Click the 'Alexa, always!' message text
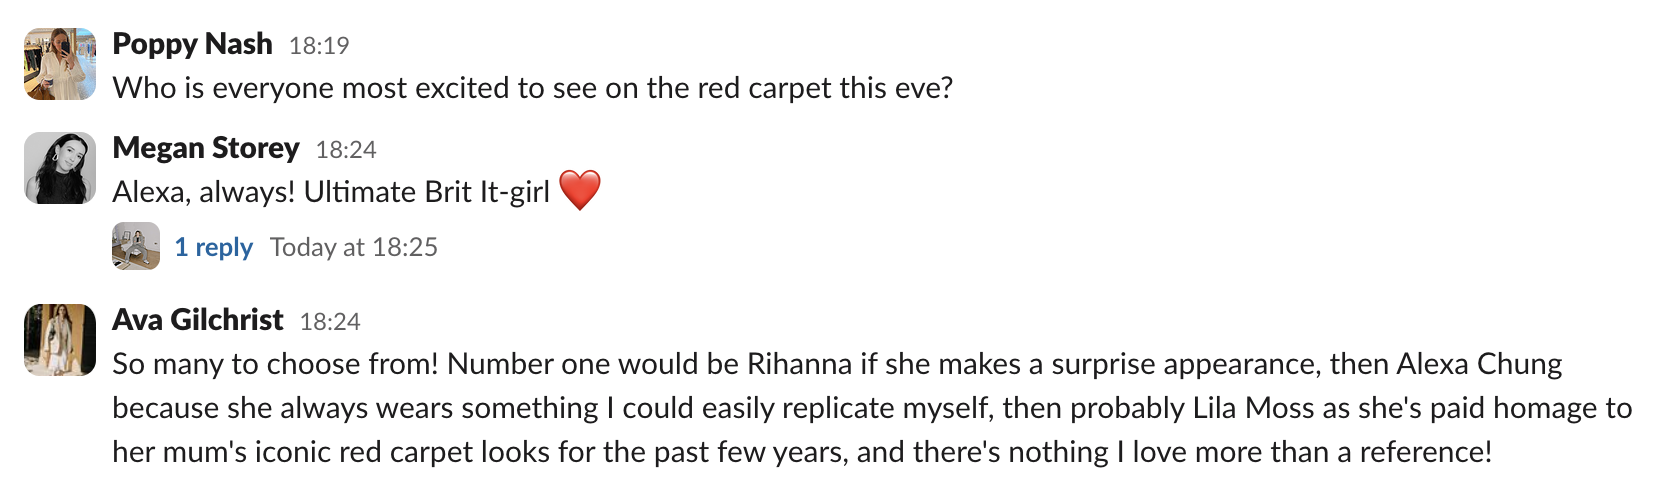This screenshot has width=1672, height=496. (203, 192)
